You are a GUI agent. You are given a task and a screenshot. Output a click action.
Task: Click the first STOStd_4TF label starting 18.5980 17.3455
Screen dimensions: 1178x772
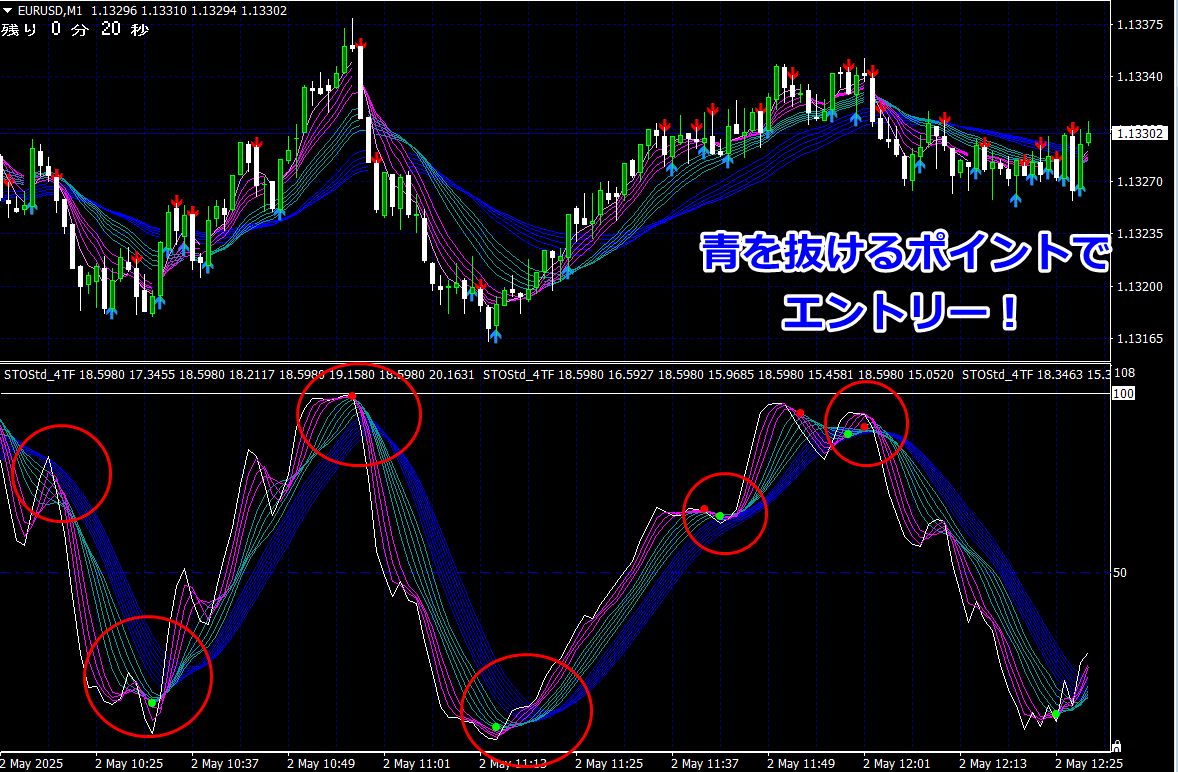click(x=239, y=374)
